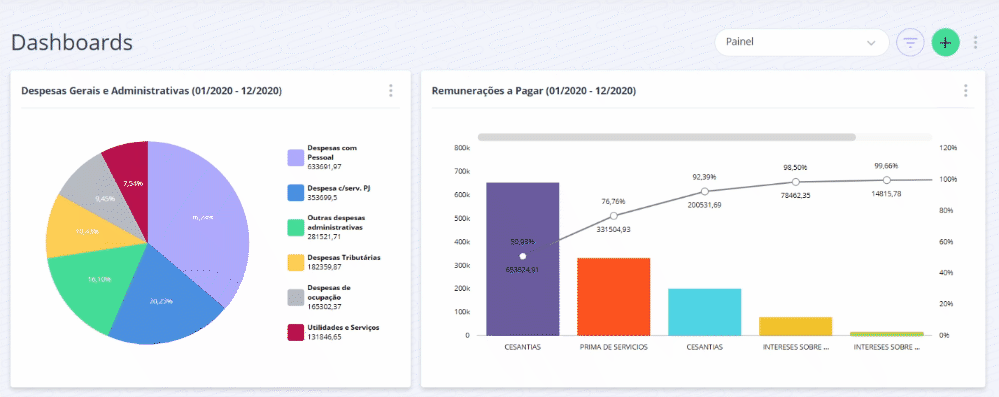The height and width of the screenshot is (397, 999).
Task: Click the green add dashboard button
Action: pos(945,43)
